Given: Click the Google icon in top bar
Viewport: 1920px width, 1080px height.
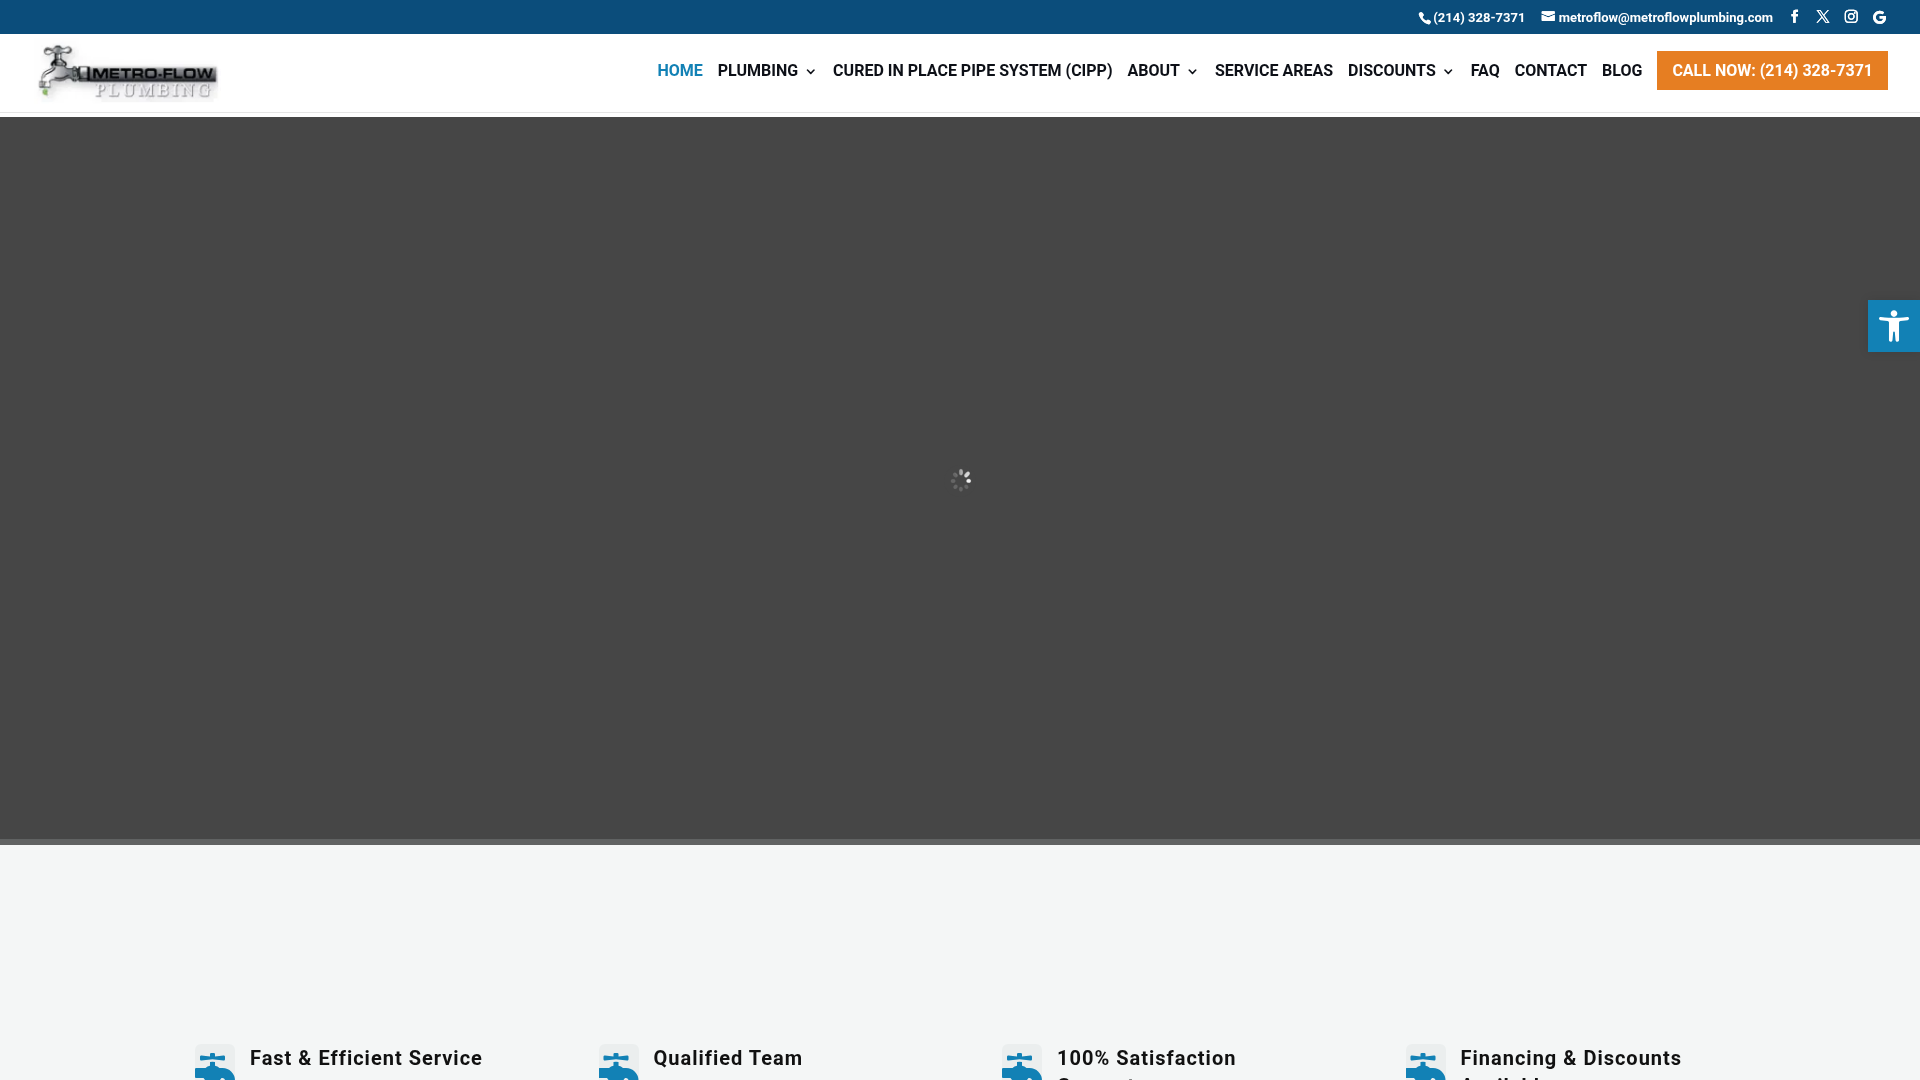Looking at the screenshot, I should point(1879,17).
